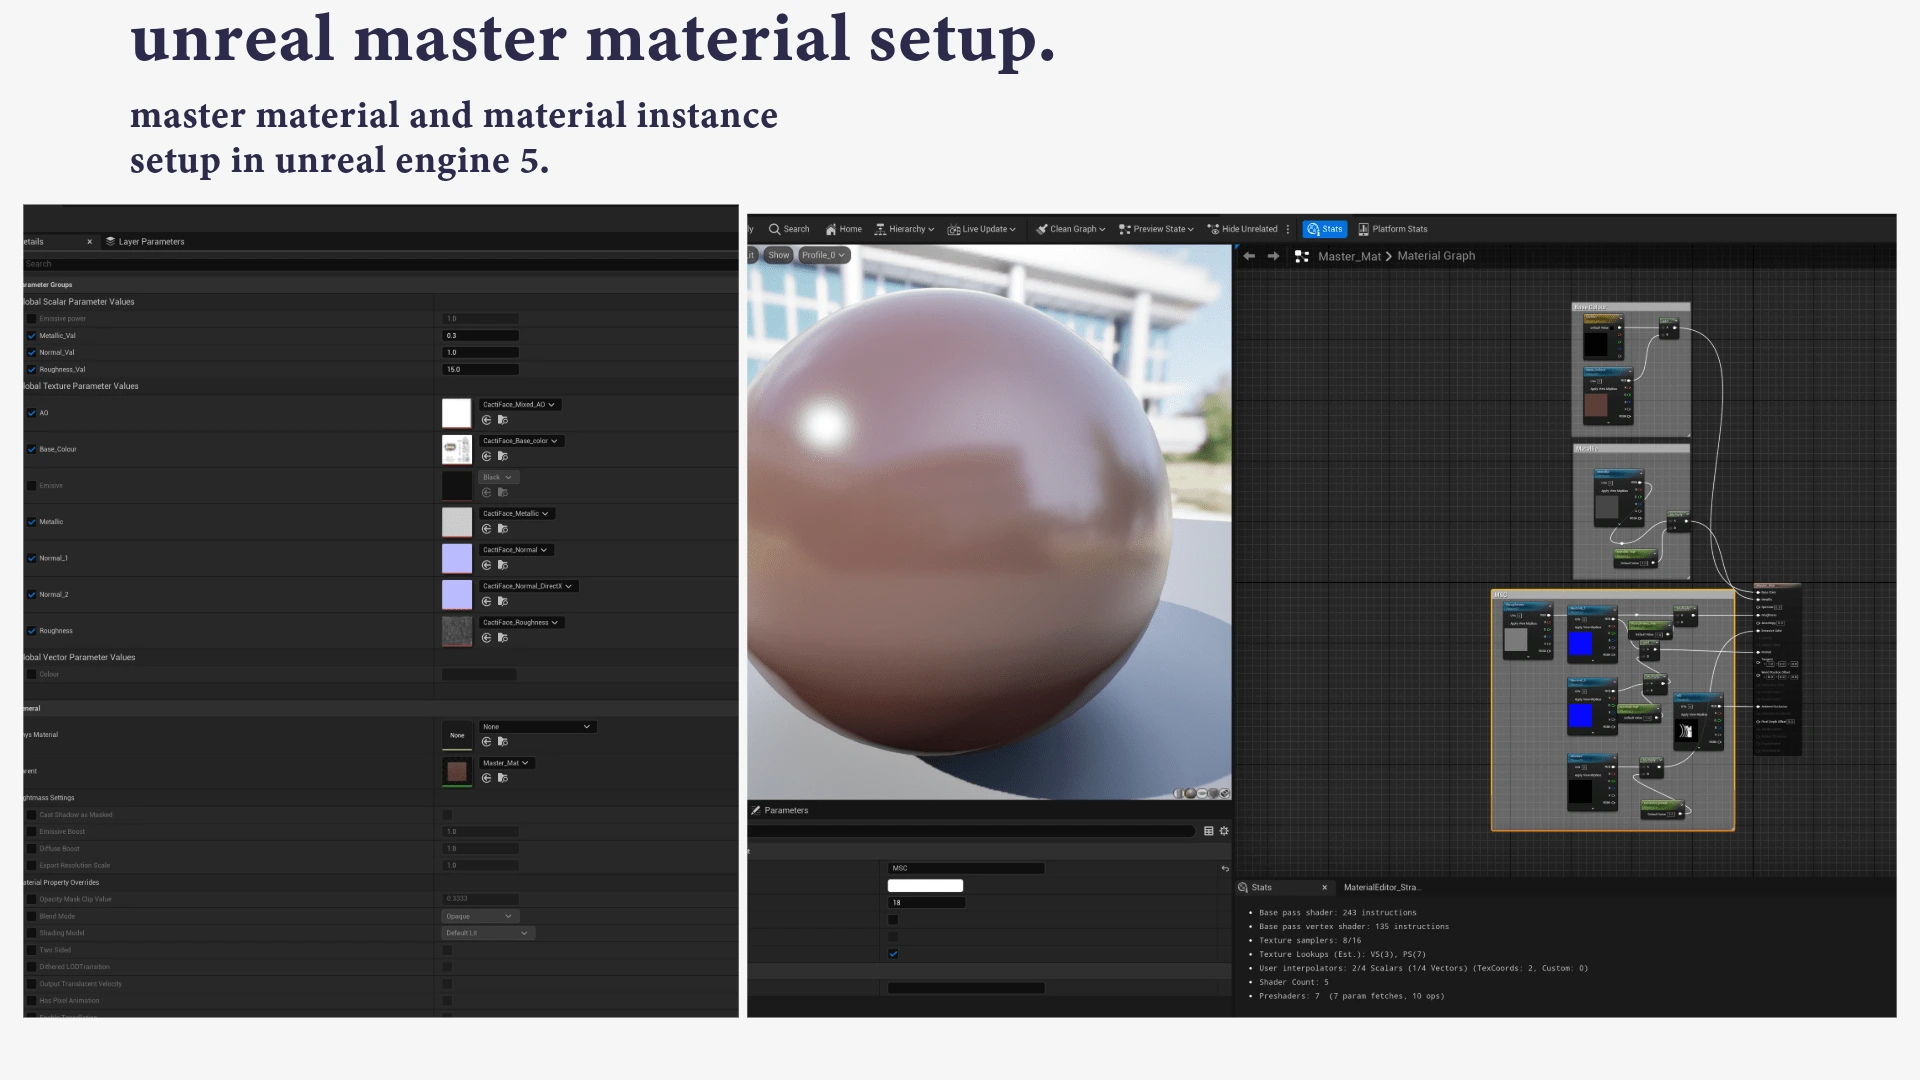Viewport: 1920px width, 1080px height.
Task: Use selected asset for Parent material
Action: (x=486, y=778)
